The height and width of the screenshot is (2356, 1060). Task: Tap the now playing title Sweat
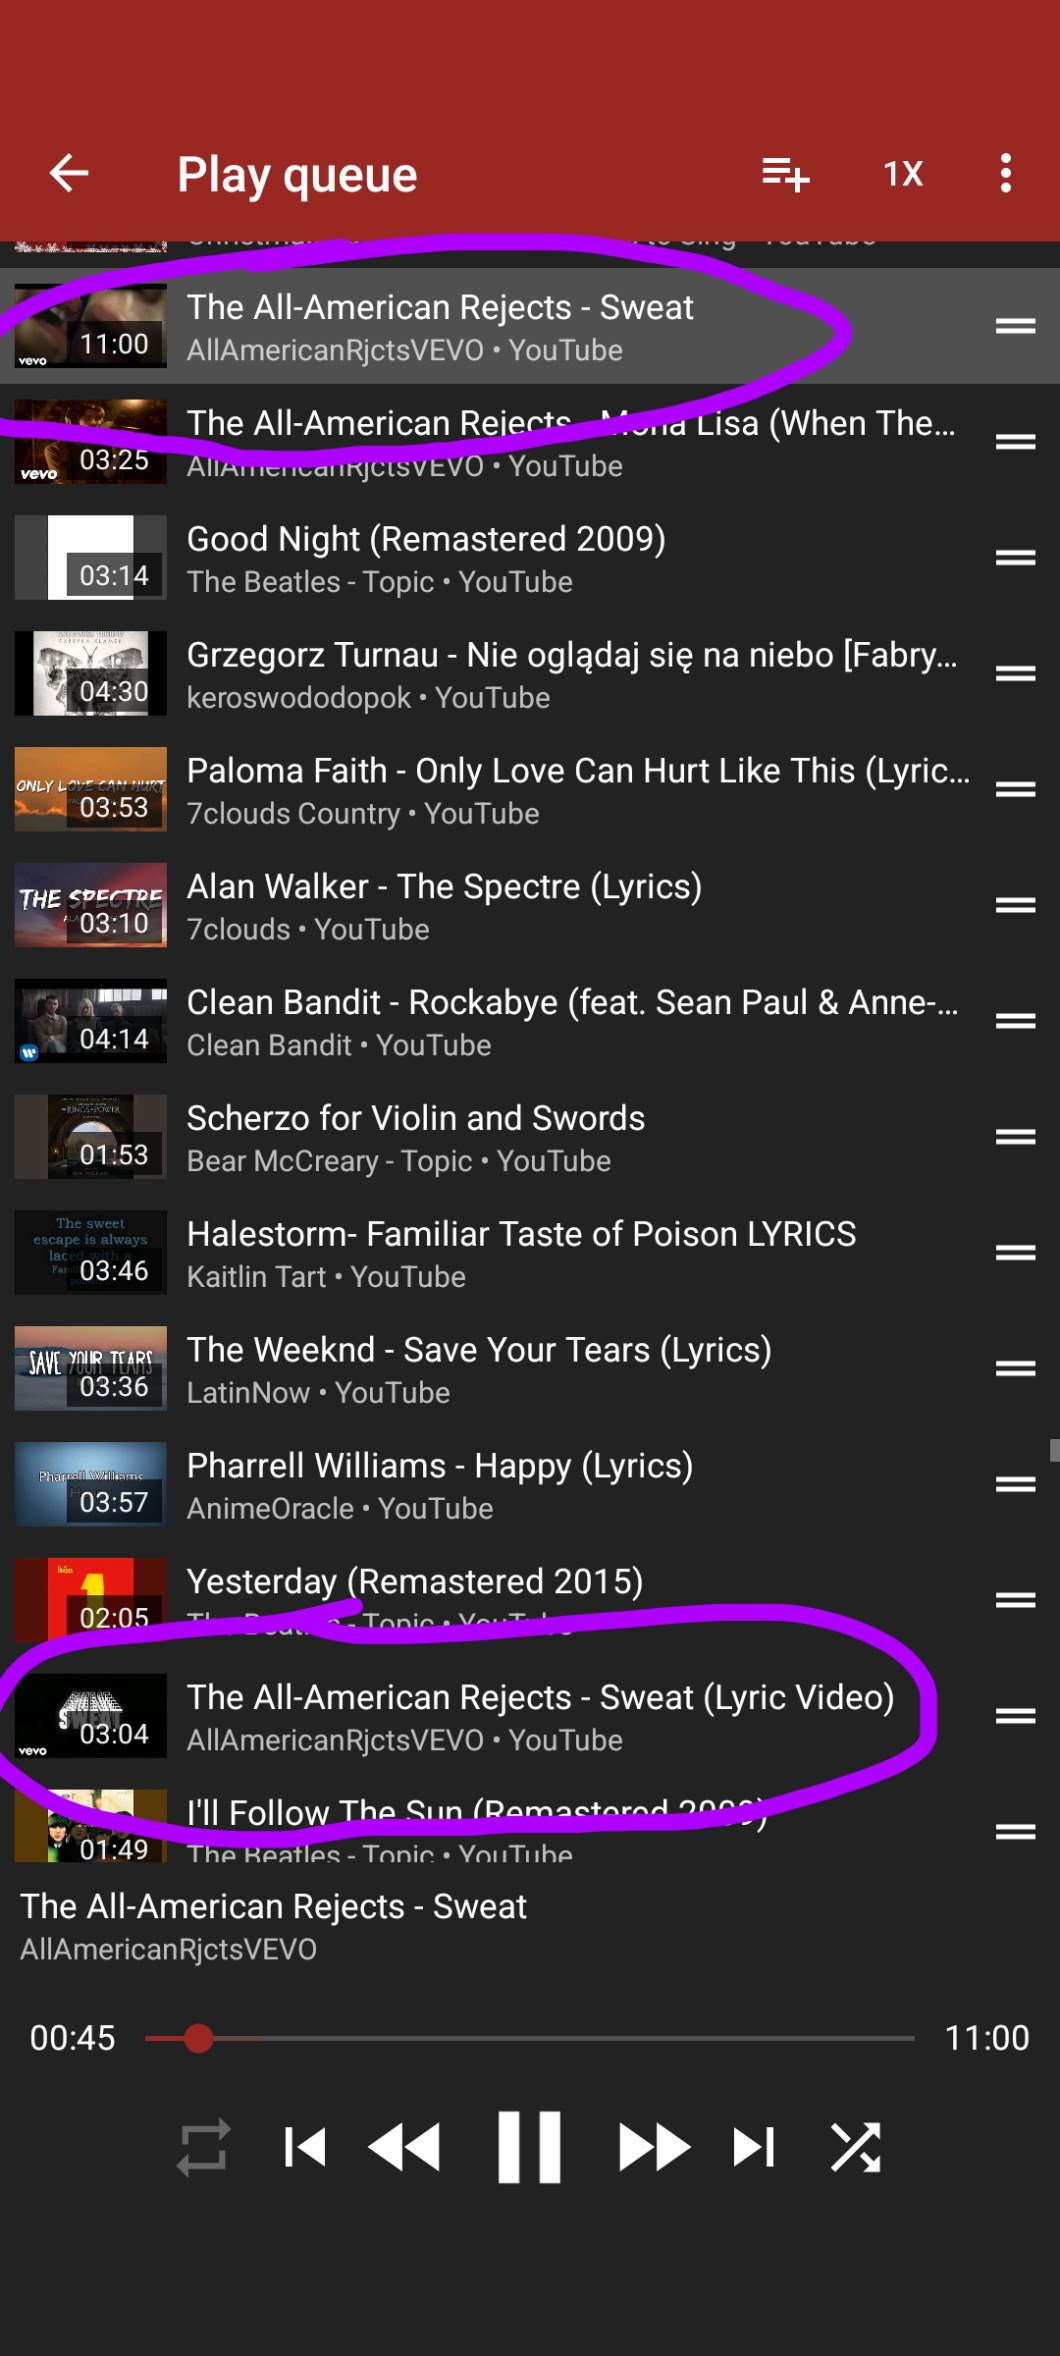click(273, 1906)
